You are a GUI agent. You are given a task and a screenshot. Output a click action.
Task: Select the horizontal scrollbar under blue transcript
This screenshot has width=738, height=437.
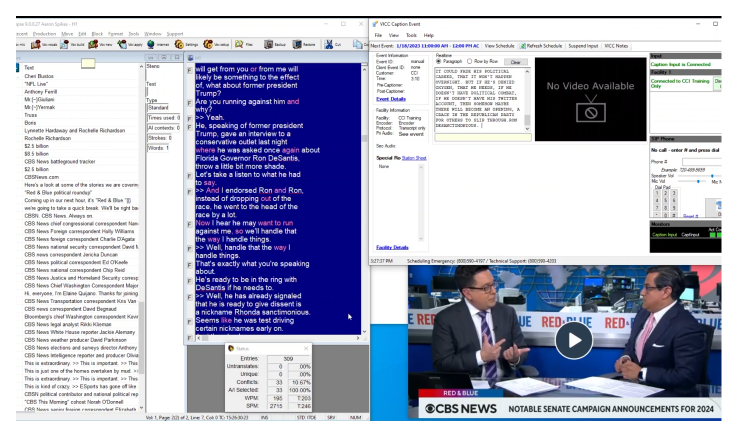(278, 338)
